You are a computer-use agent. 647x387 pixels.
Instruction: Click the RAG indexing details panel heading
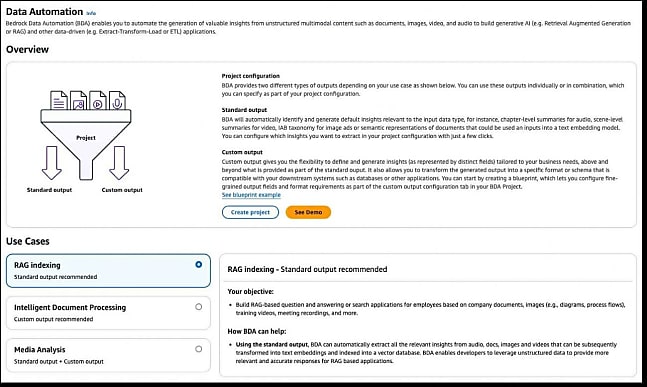[x=307, y=269]
